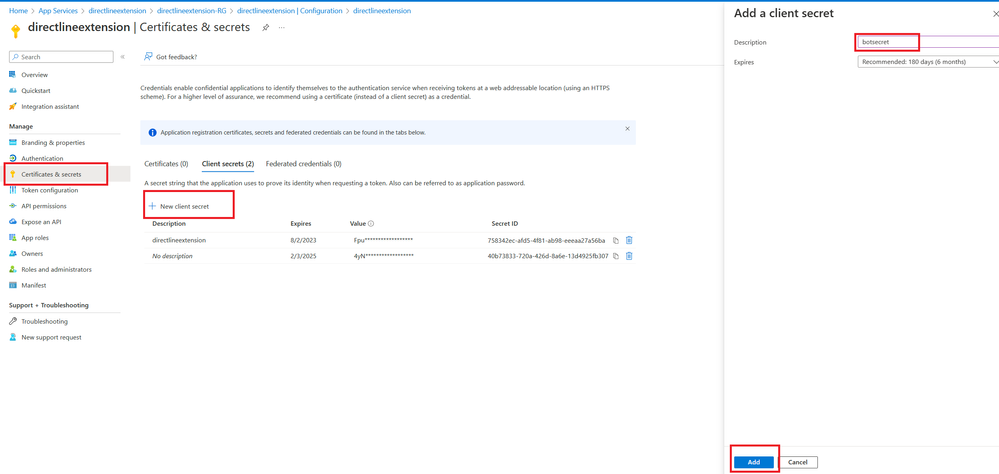Viewport: 999px width, 474px height.
Task: Switch to Federated credentials (0) tab
Action: pyautogui.click(x=303, y=164)
